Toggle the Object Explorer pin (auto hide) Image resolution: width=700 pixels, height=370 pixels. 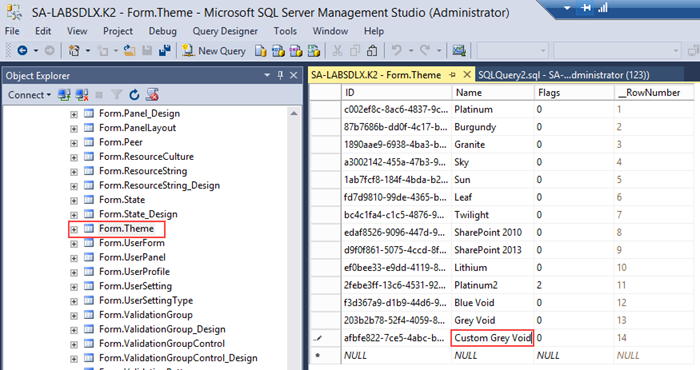(x=280, y=75)
